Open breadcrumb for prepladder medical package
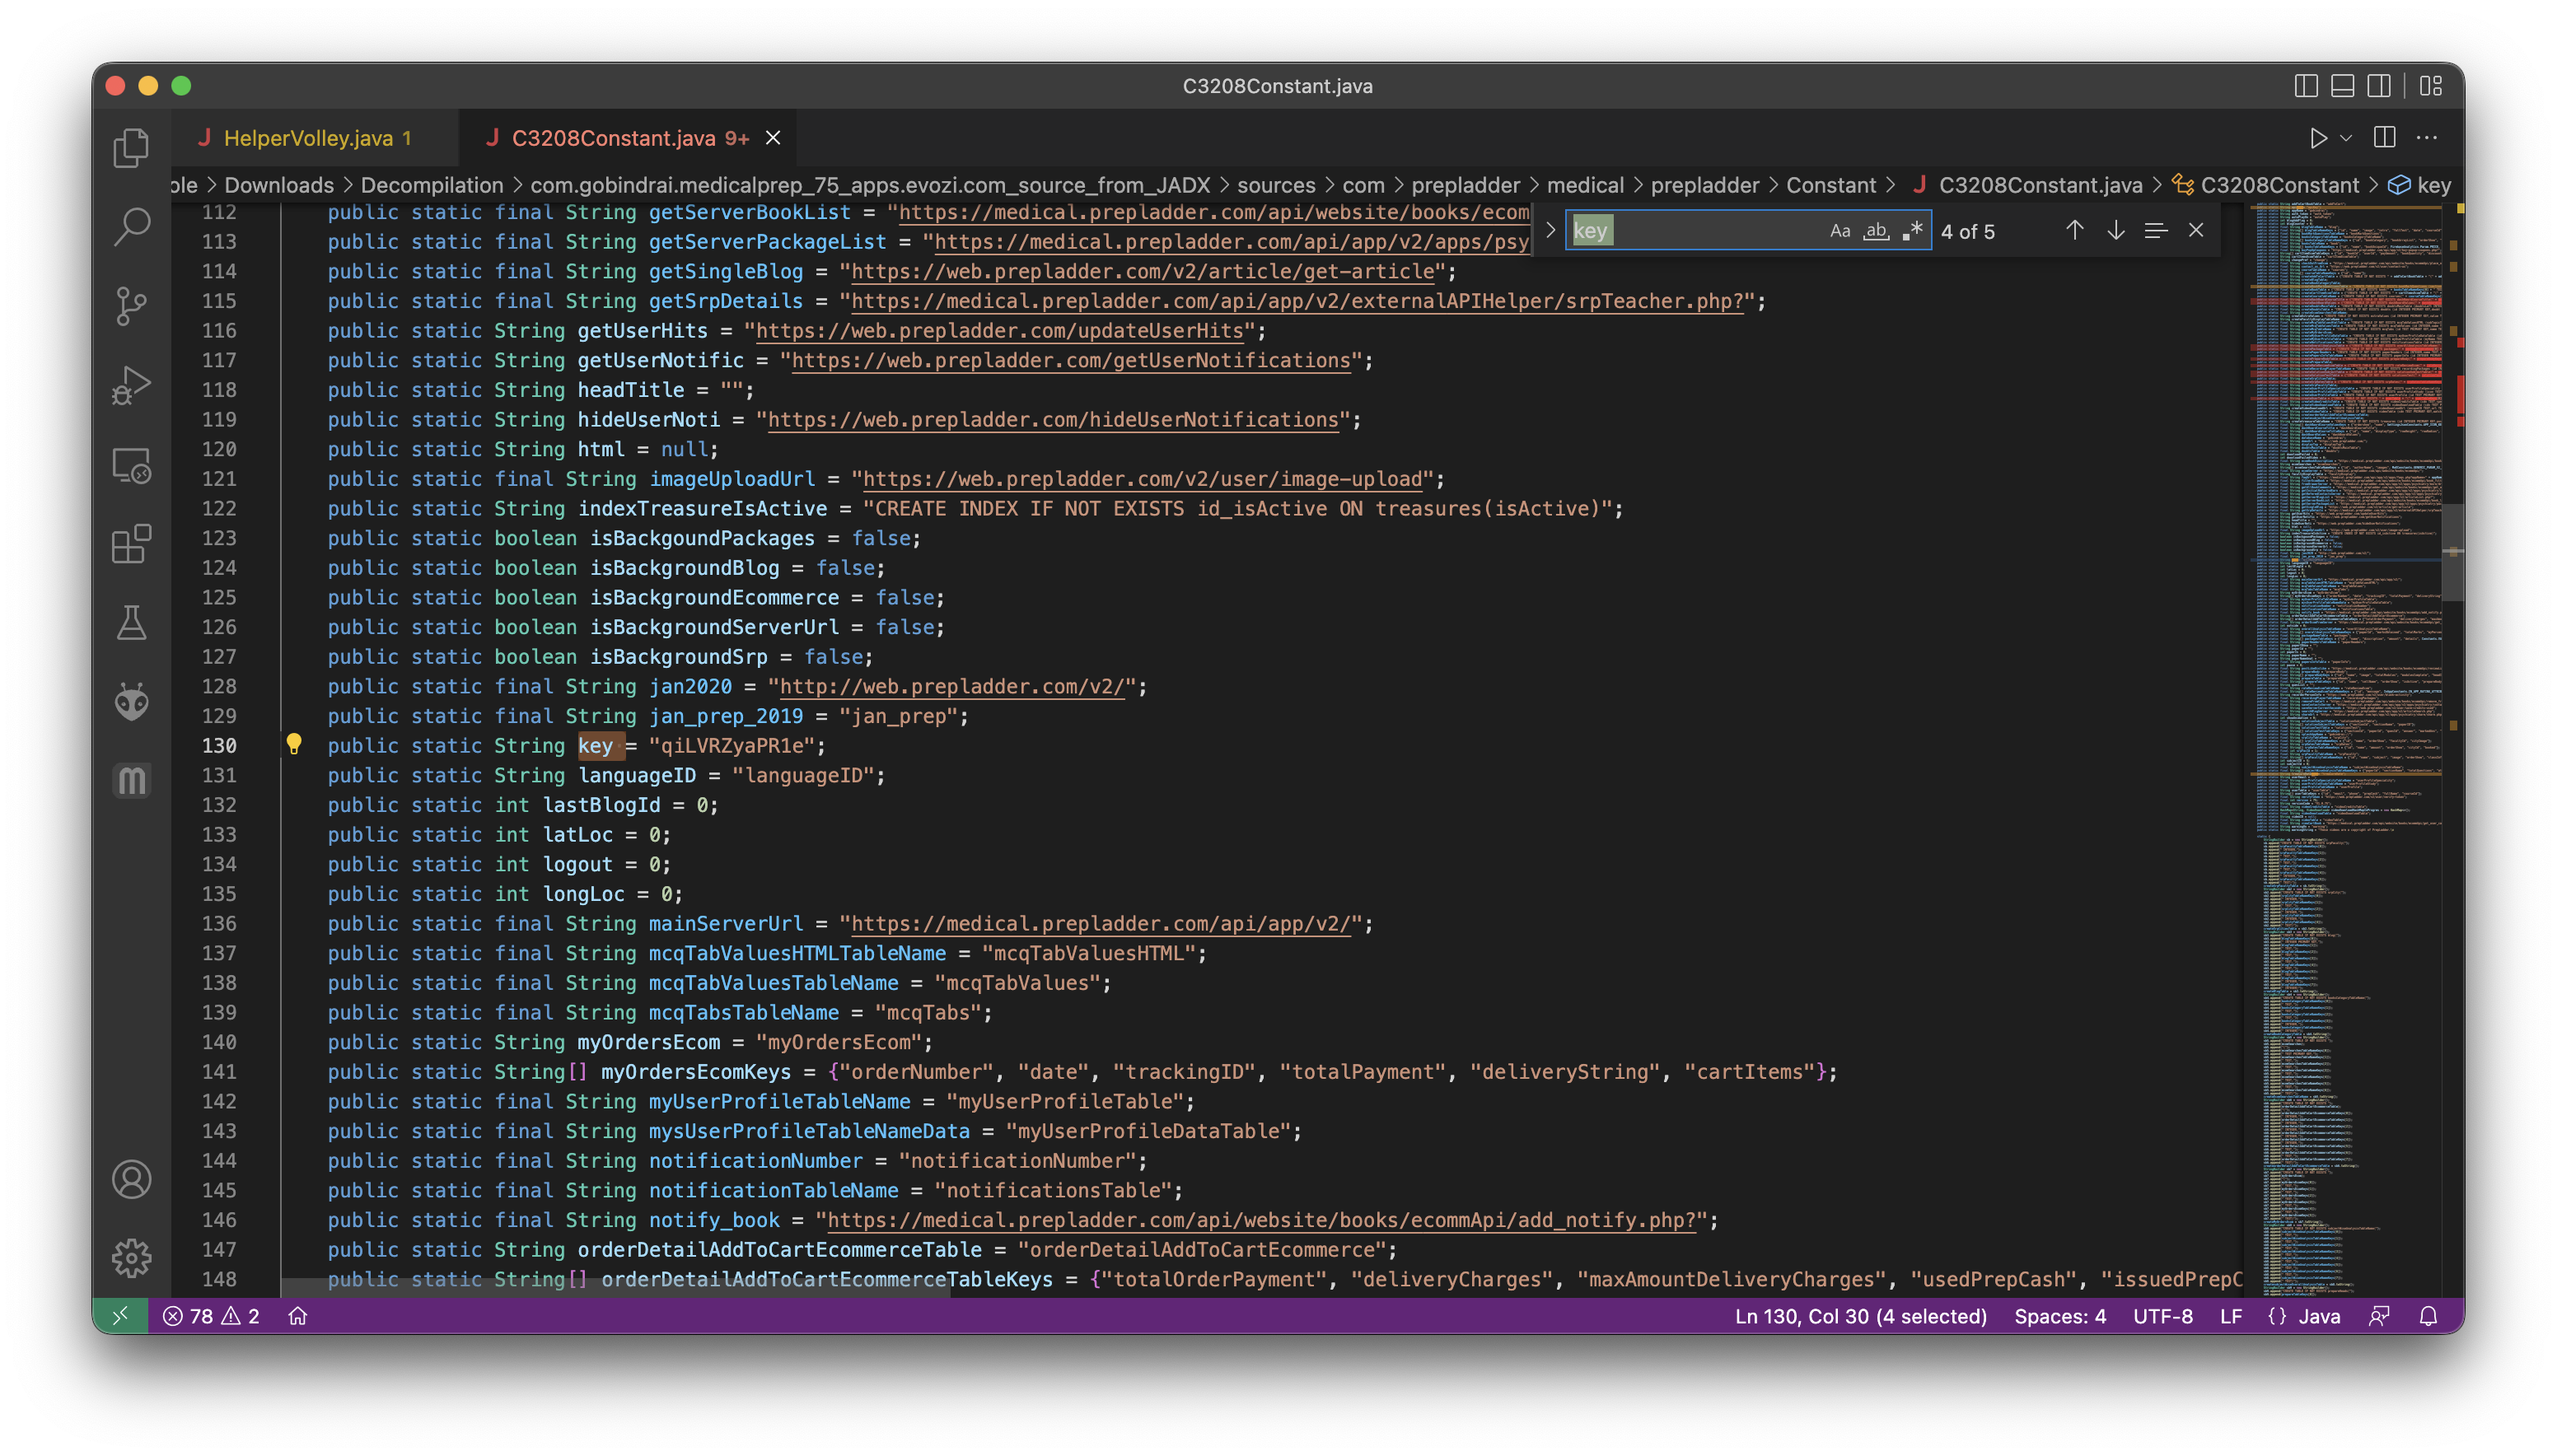The height and width of the screenshot is (1456, 2557). point(1585,185)
